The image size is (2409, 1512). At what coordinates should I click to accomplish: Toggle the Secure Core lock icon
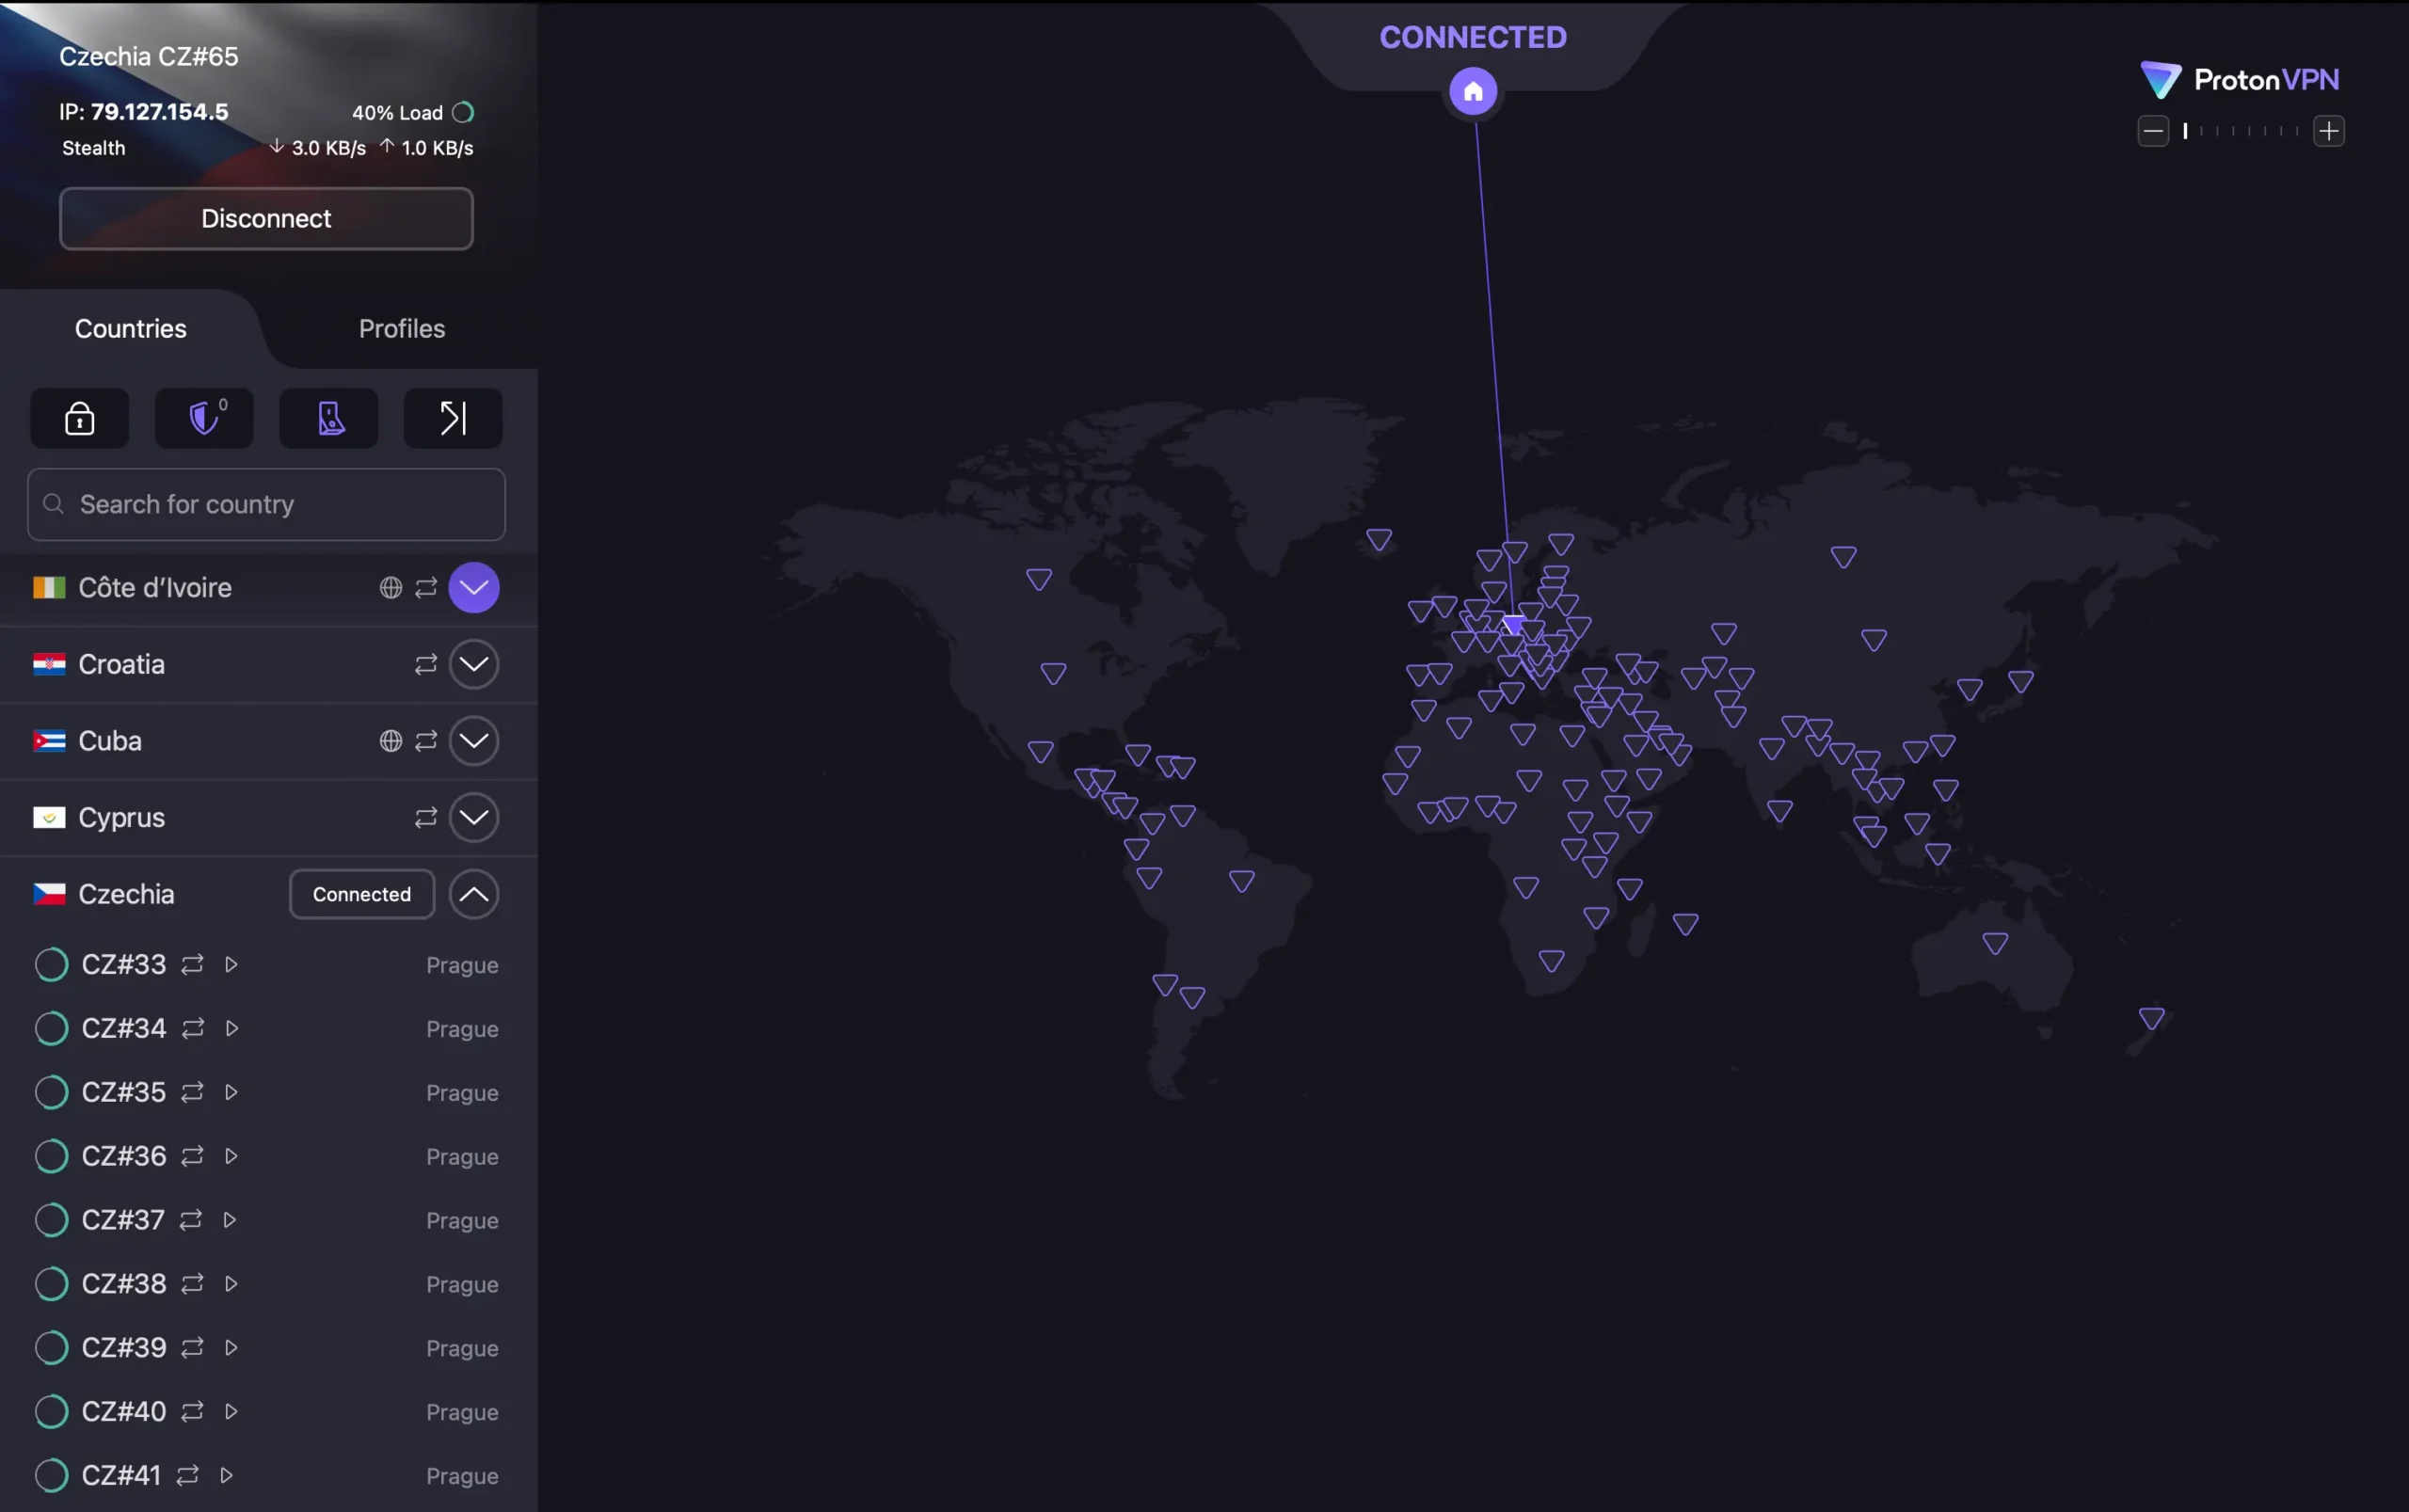click(x=80, y=418)
